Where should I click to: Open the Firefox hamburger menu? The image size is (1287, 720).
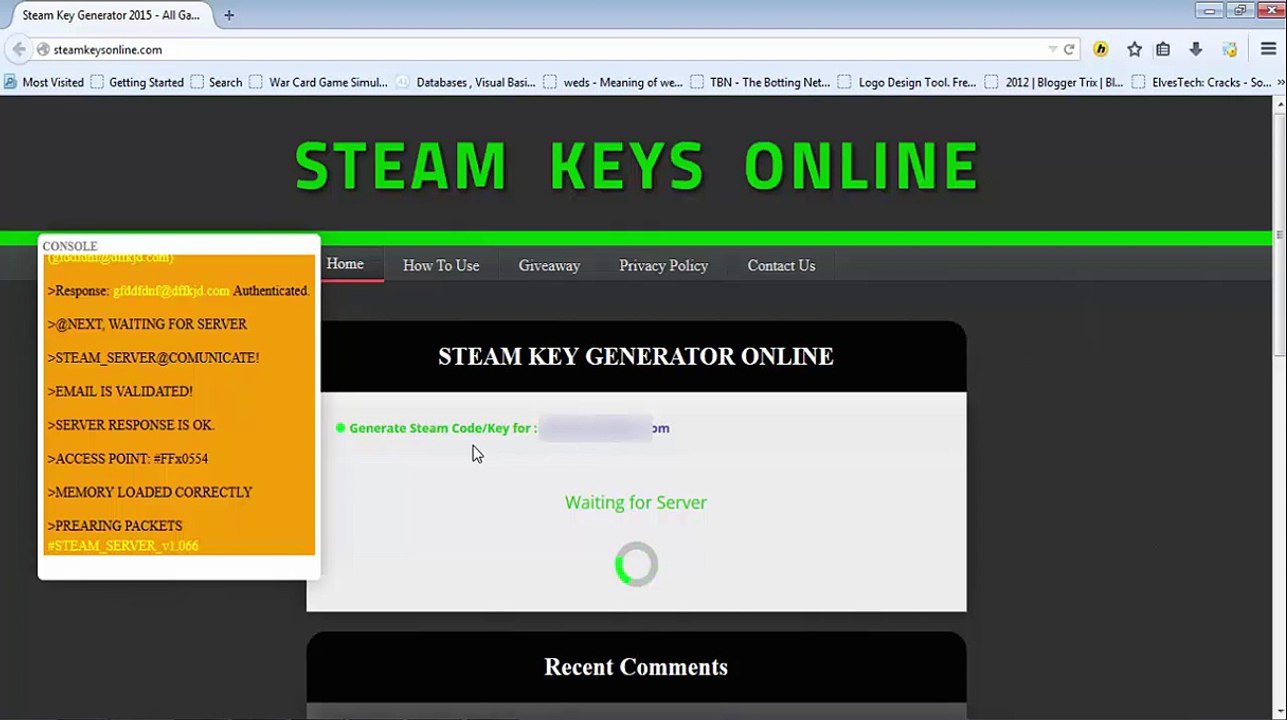pos(1268,49)
